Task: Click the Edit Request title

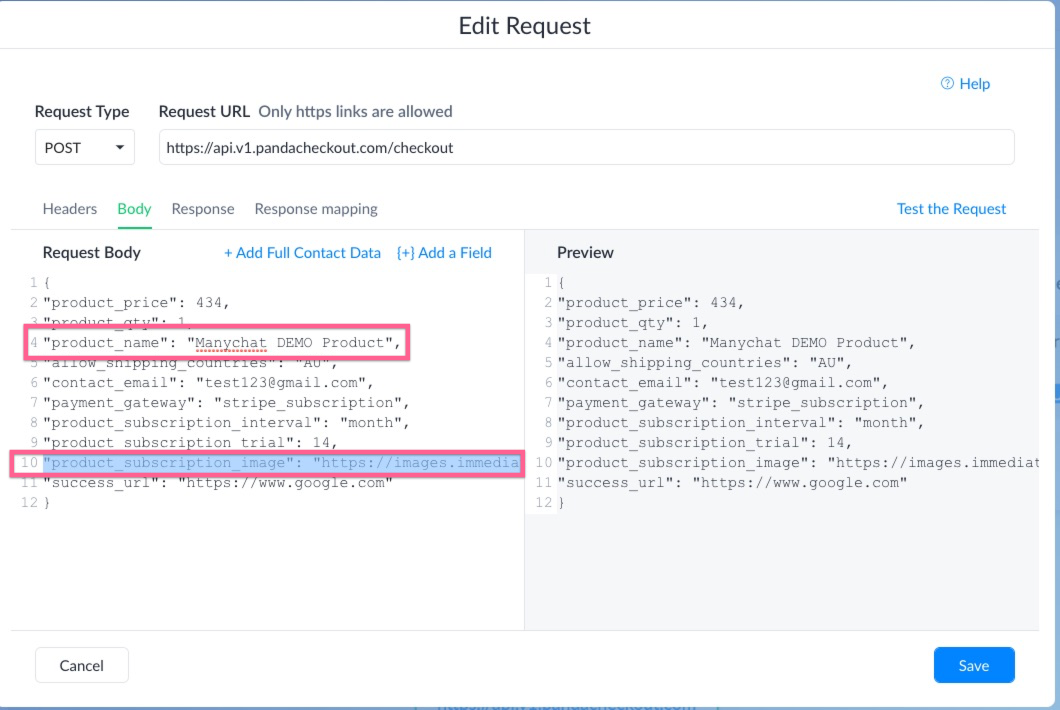Action: tap(525, 26)
